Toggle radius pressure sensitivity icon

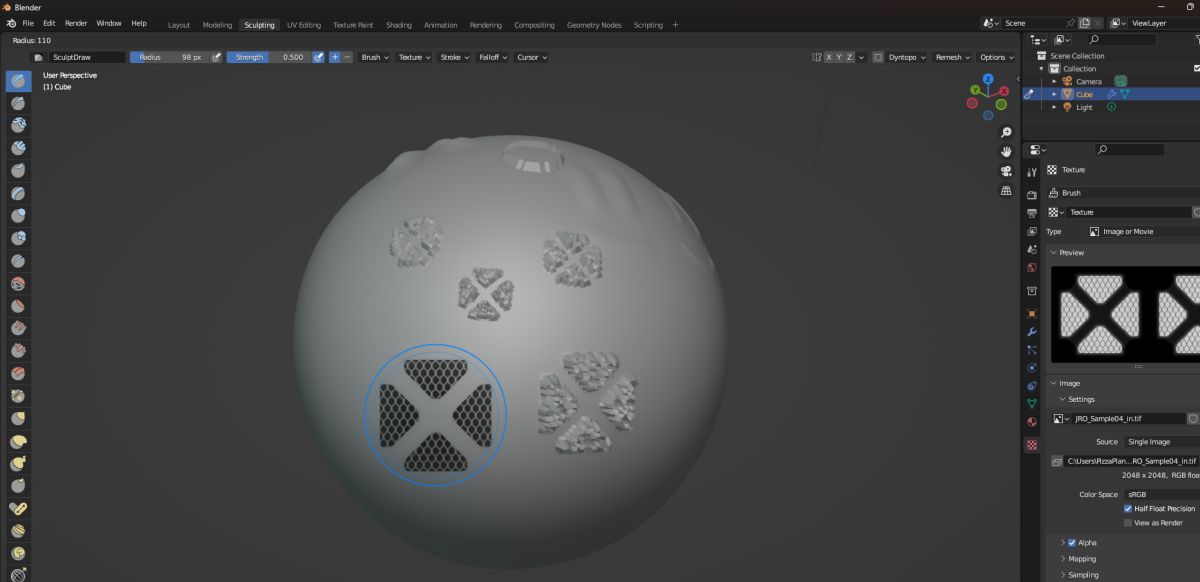215,57
